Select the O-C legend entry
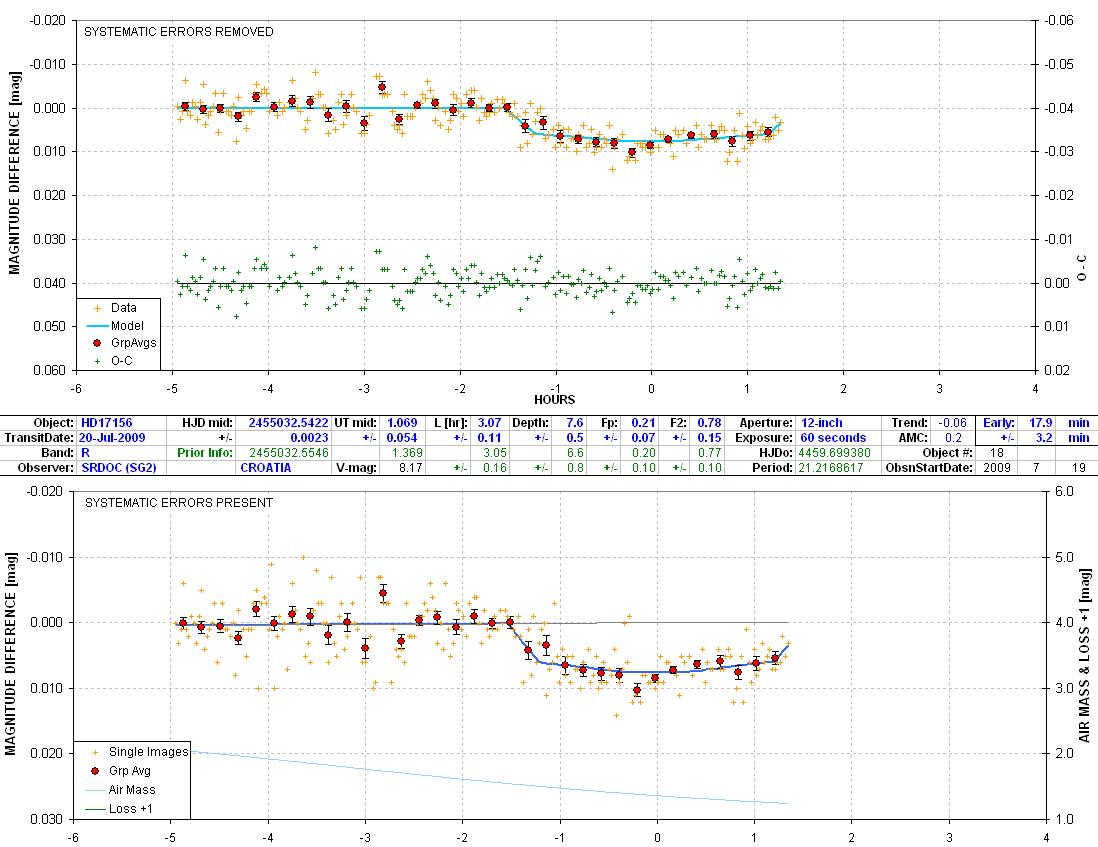This screenshot has width=1098, height=847. pos(112,360)
